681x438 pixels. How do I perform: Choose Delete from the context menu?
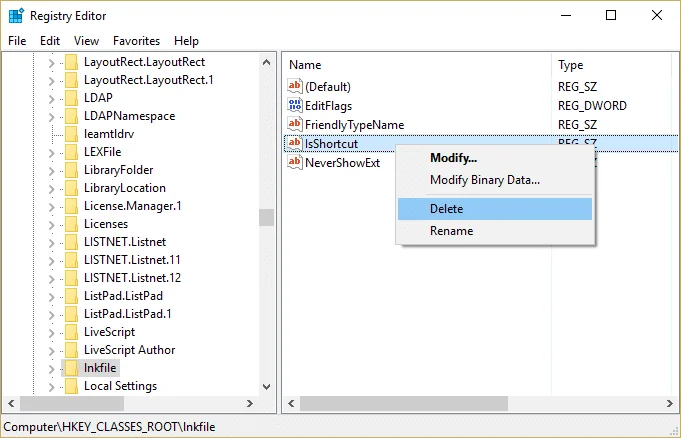point(495,209)
